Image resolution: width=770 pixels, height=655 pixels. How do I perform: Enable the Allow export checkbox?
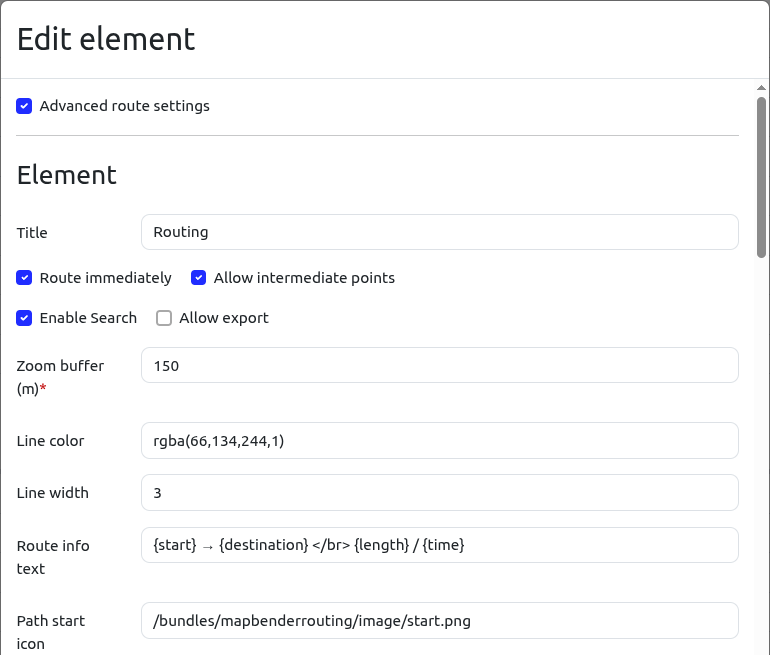(165, 318)
